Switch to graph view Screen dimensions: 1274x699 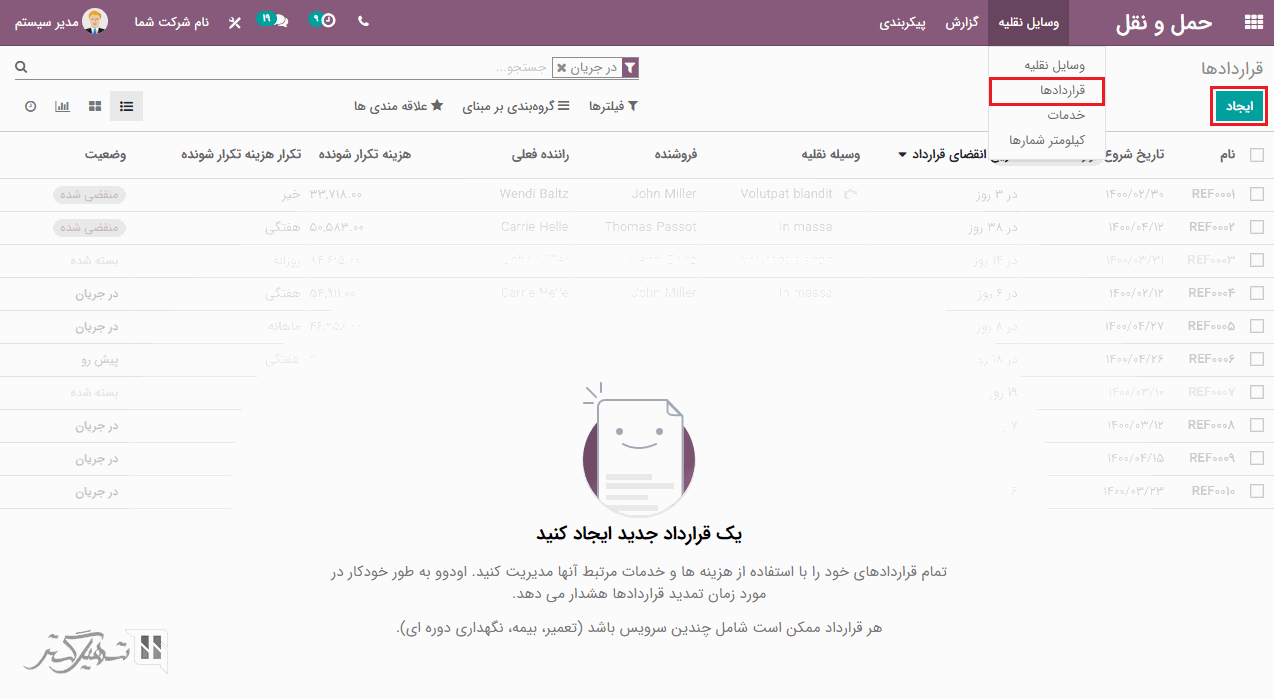click(x=63, y=106)
